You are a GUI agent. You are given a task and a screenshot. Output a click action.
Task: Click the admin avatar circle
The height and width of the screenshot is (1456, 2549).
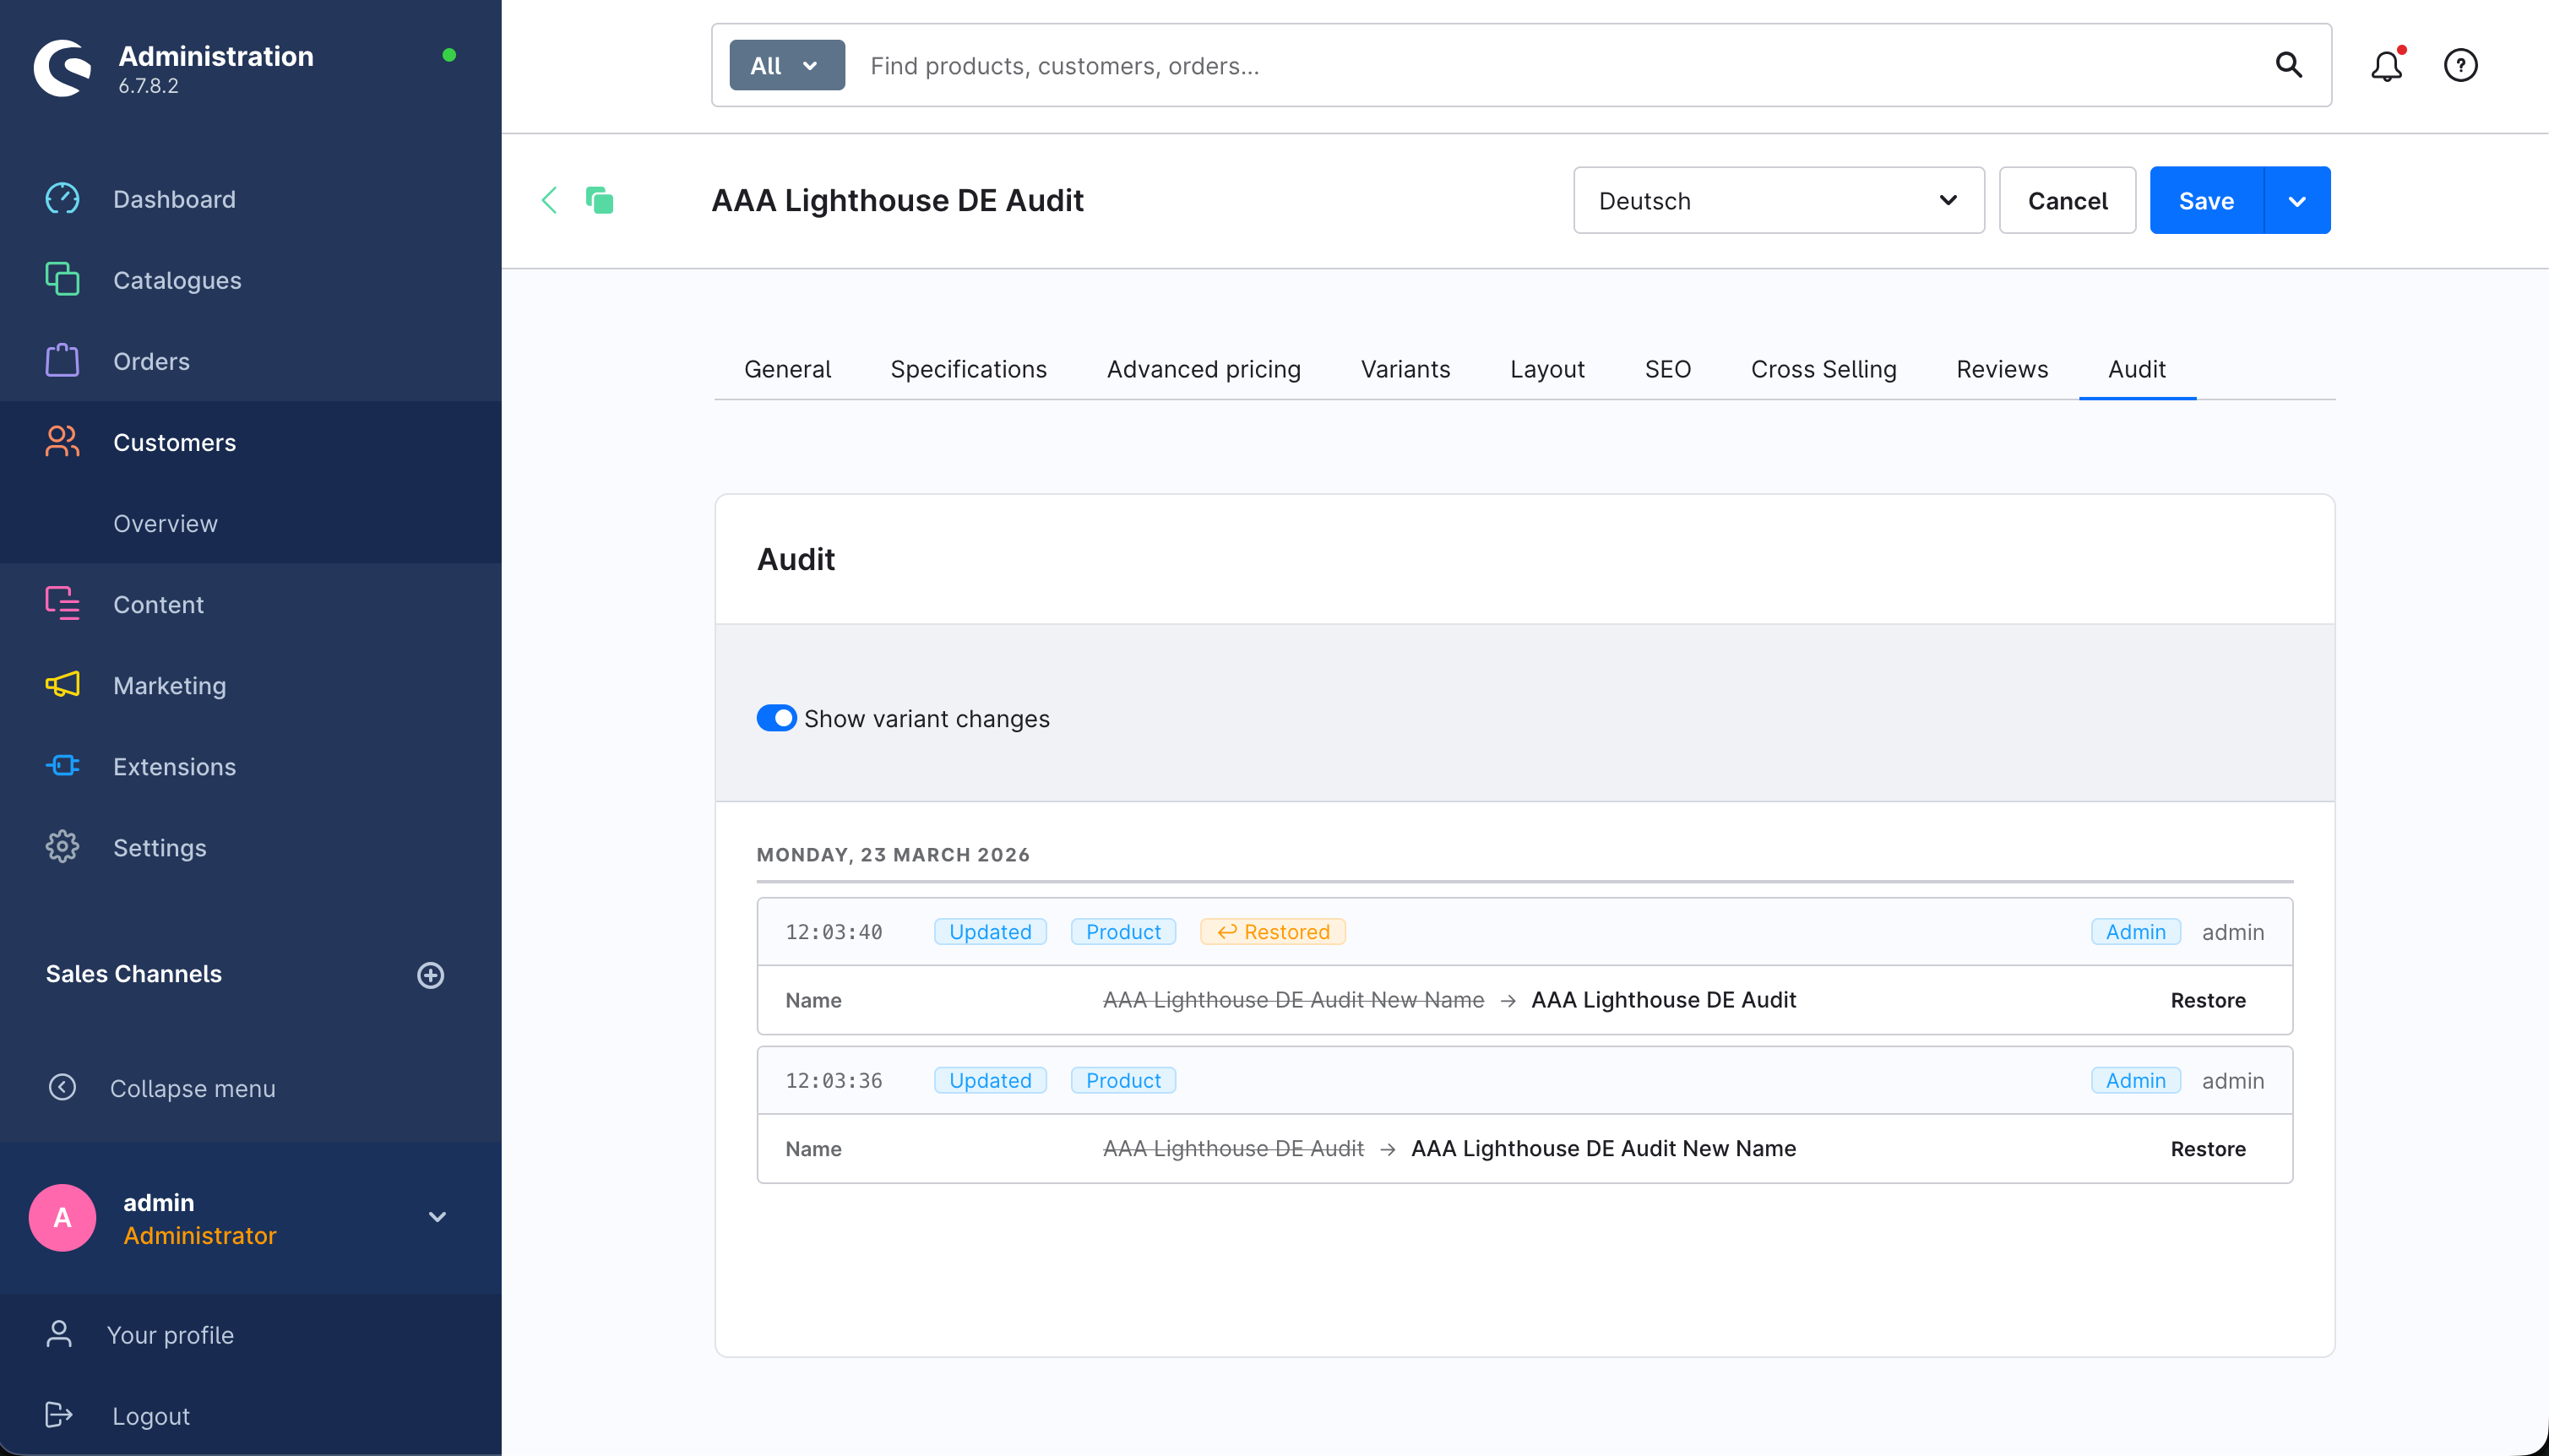coord(62,1217)
